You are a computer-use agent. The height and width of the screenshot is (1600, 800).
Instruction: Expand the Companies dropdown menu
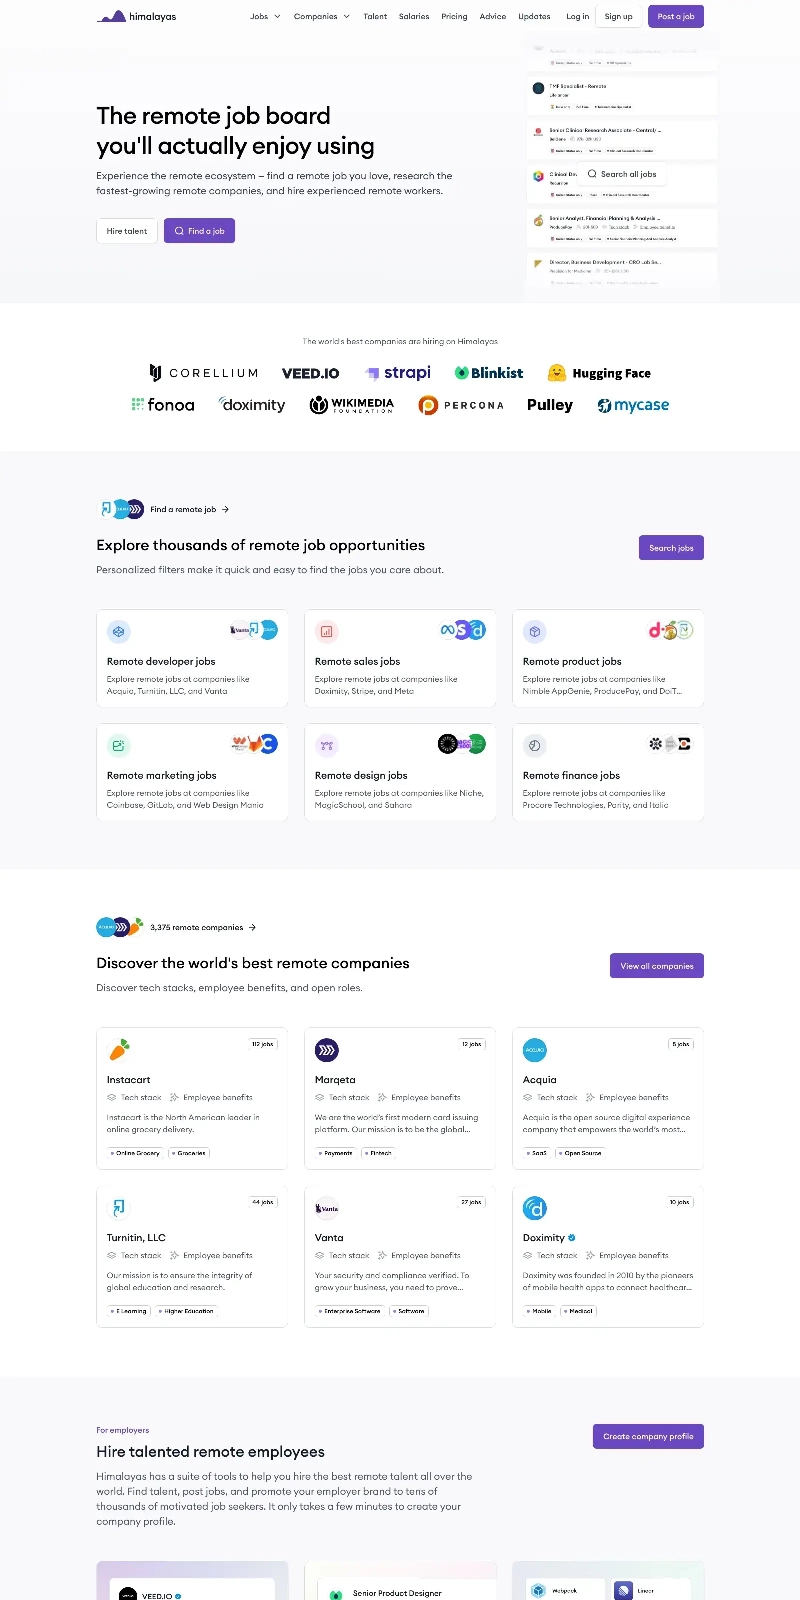click(x=321, y=17)
